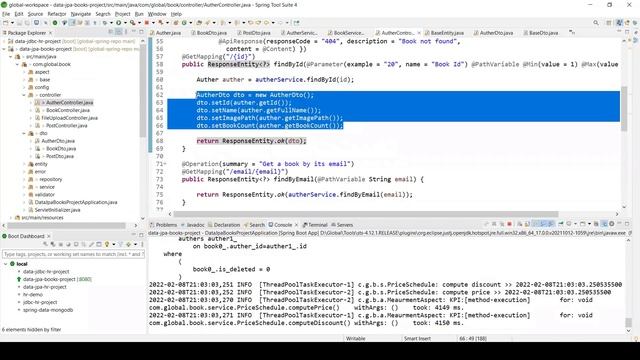Collapse the controller package node
Image resolution: width=640 pixels, height=360 pixels.
point(24,95)
